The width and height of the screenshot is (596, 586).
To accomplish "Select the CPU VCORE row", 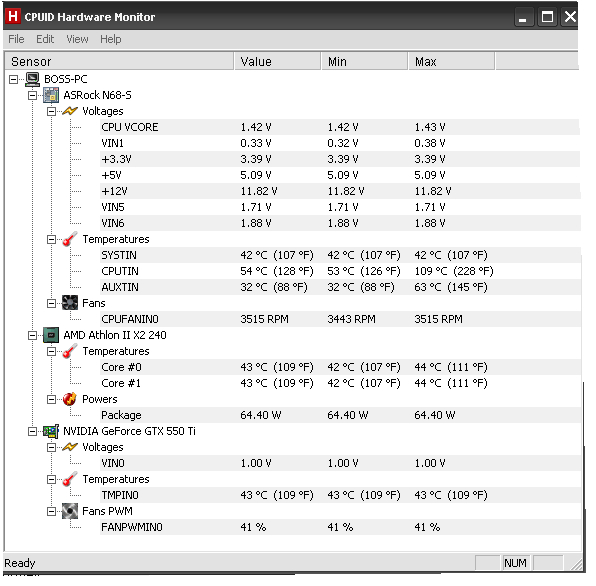I will point(340,127).
